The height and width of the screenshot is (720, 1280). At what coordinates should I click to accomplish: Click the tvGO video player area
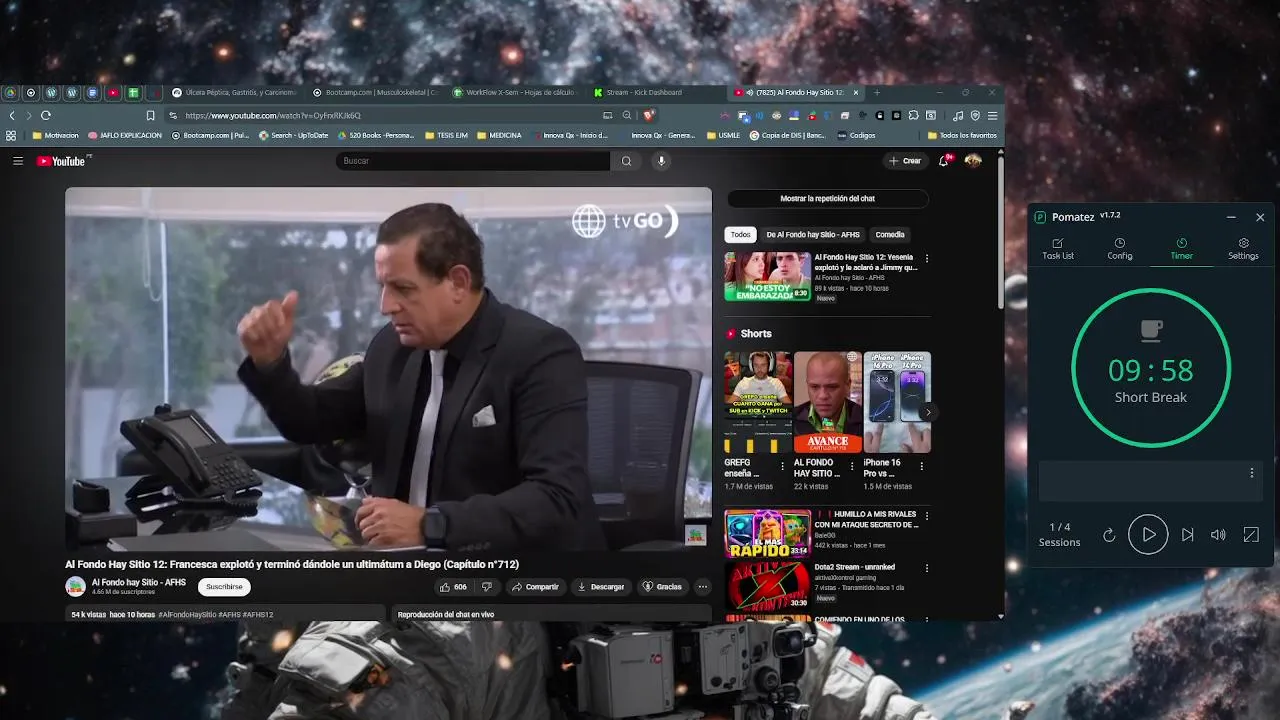coord(388,368)
